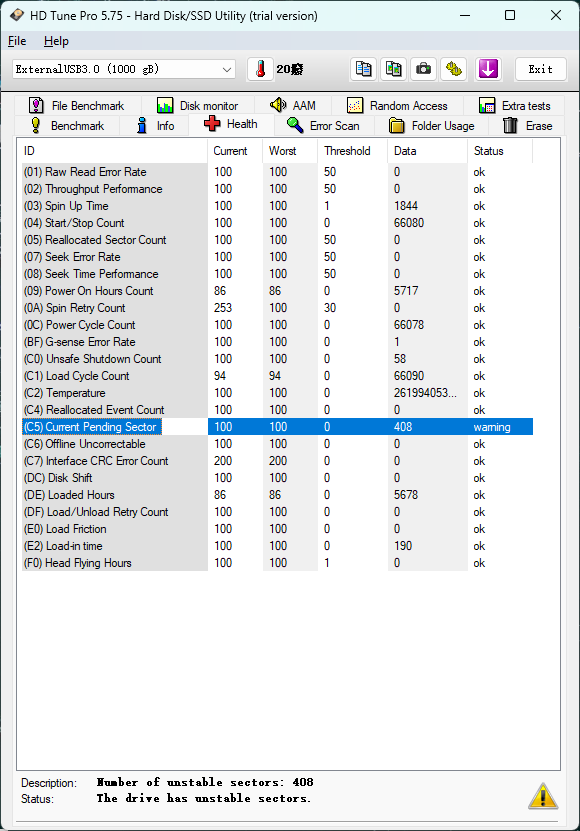Click the thermometer temperature icon
Image resolution: width=580 pixels, height=831 pixels.
tap(260, 69)
